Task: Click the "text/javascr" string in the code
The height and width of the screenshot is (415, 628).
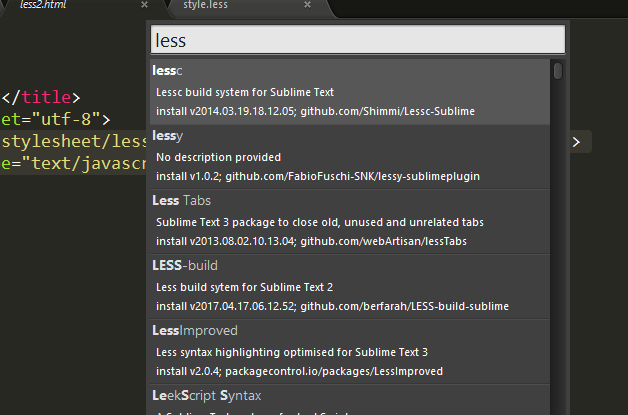Action: click(x=84, y=163)
